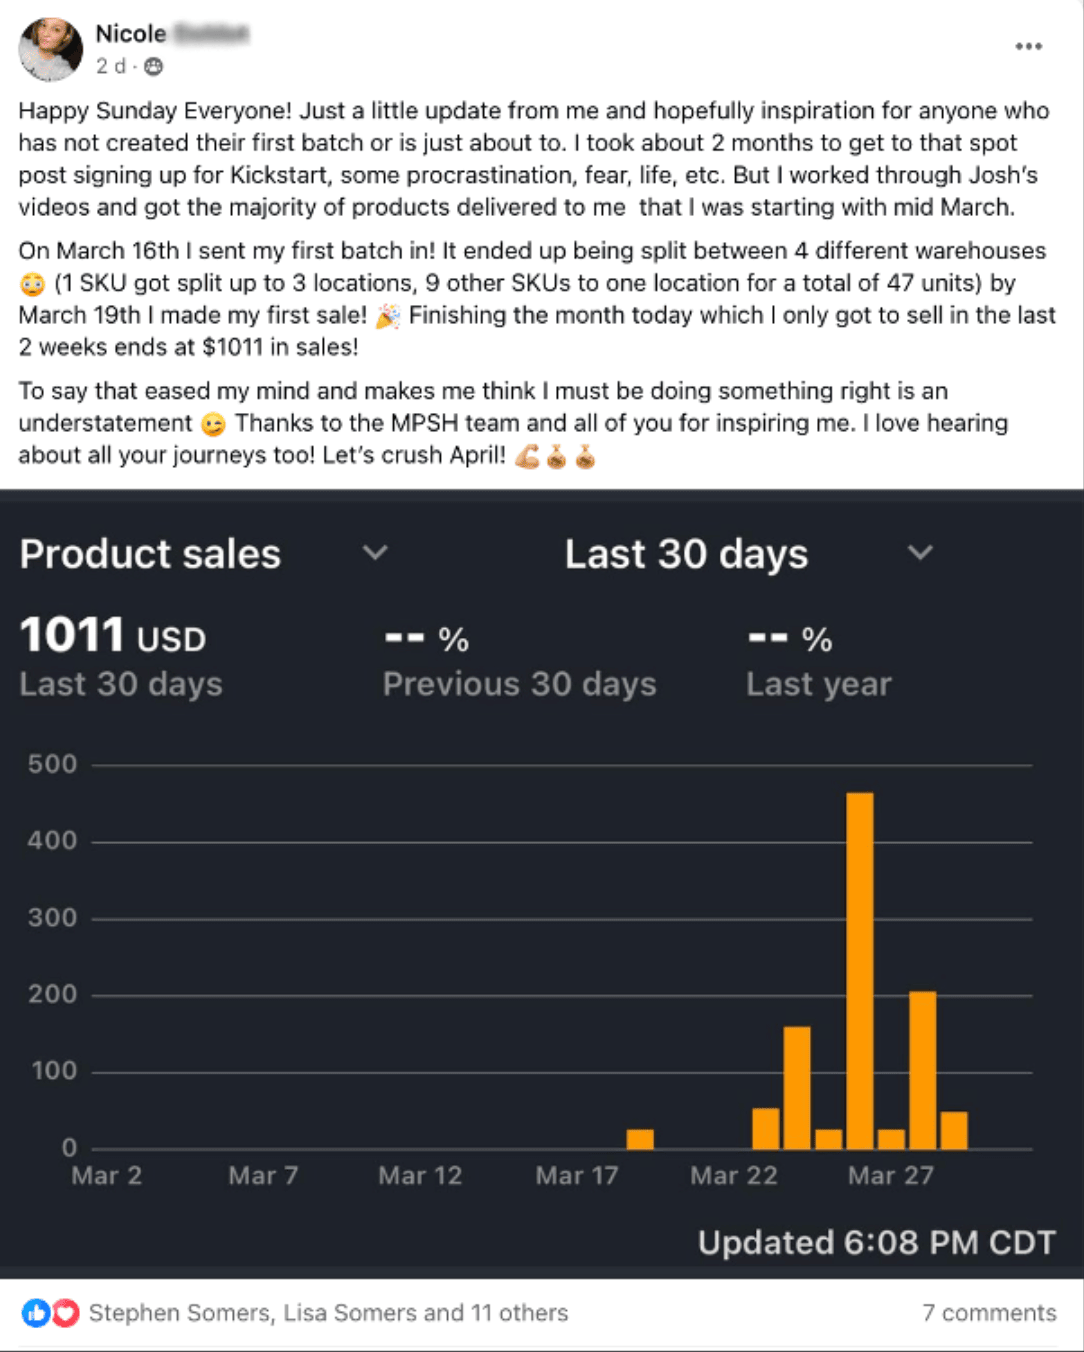Viewport: 1084px width, 1352px height.
Task: Open the Last 30 days range chevron
Action: (x=920, y=553)
